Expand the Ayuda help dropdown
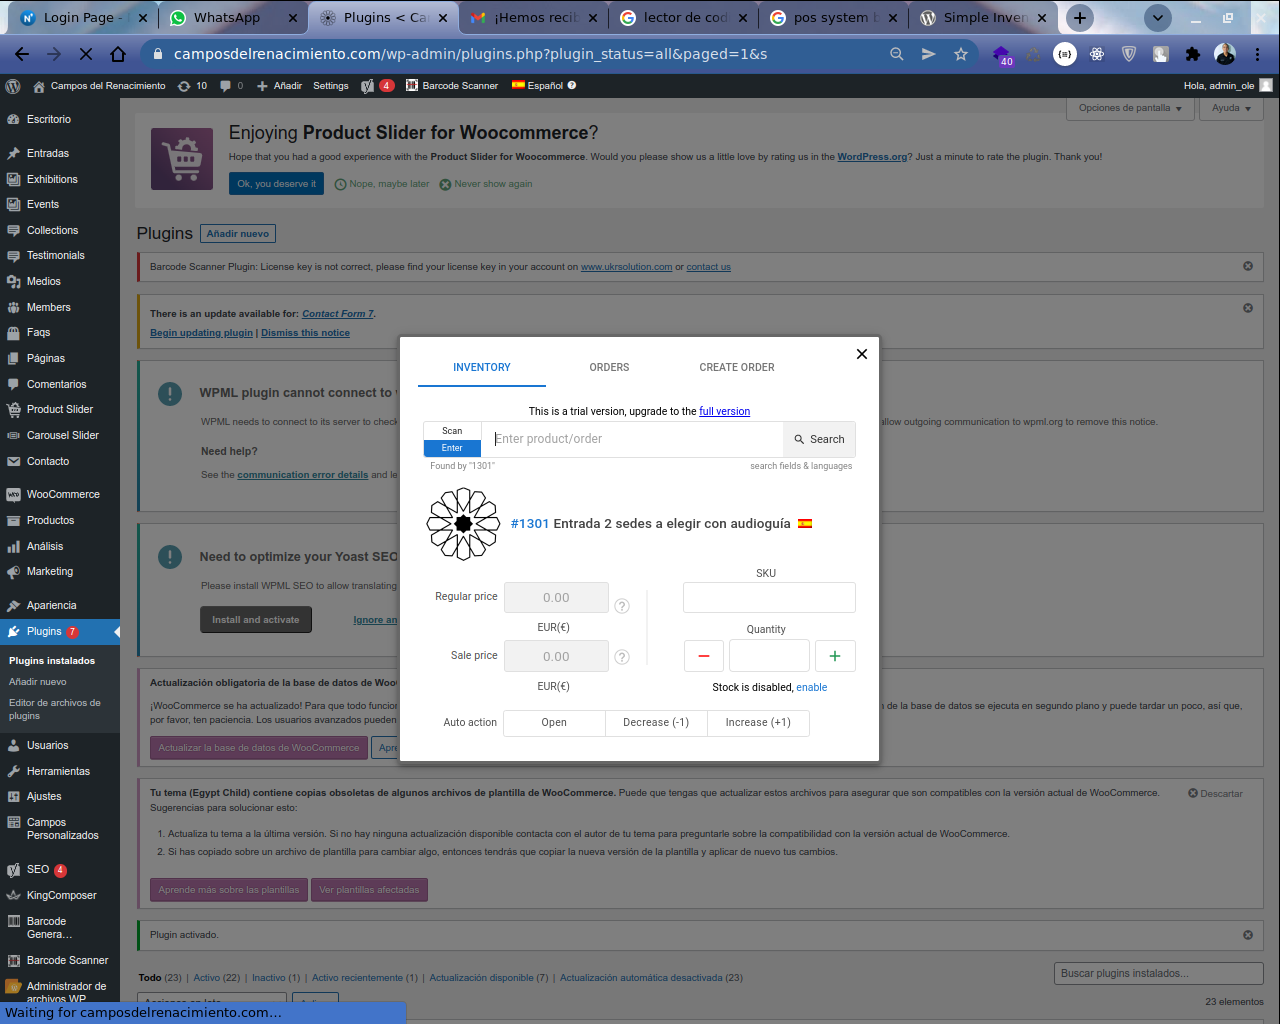This screenshot has height=1024, width=1280. pyautogui.click(x=1231, y=108)
